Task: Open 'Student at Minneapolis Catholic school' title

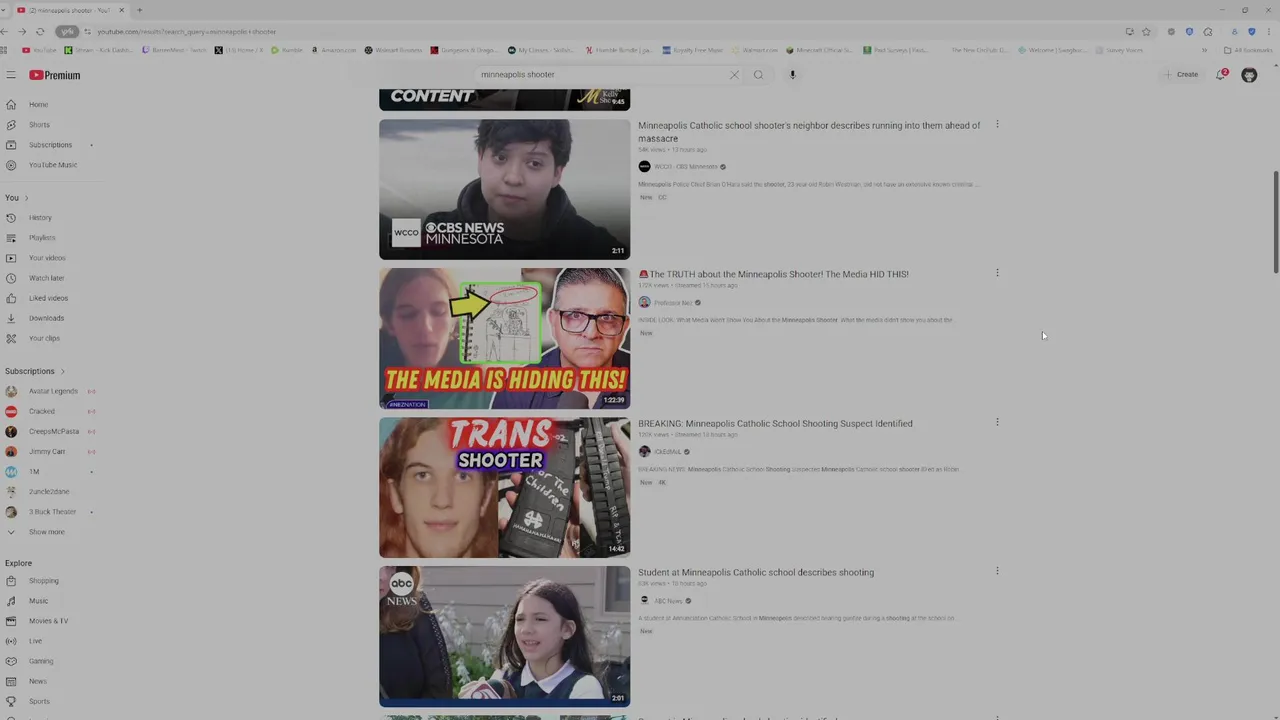Action: 756,572
